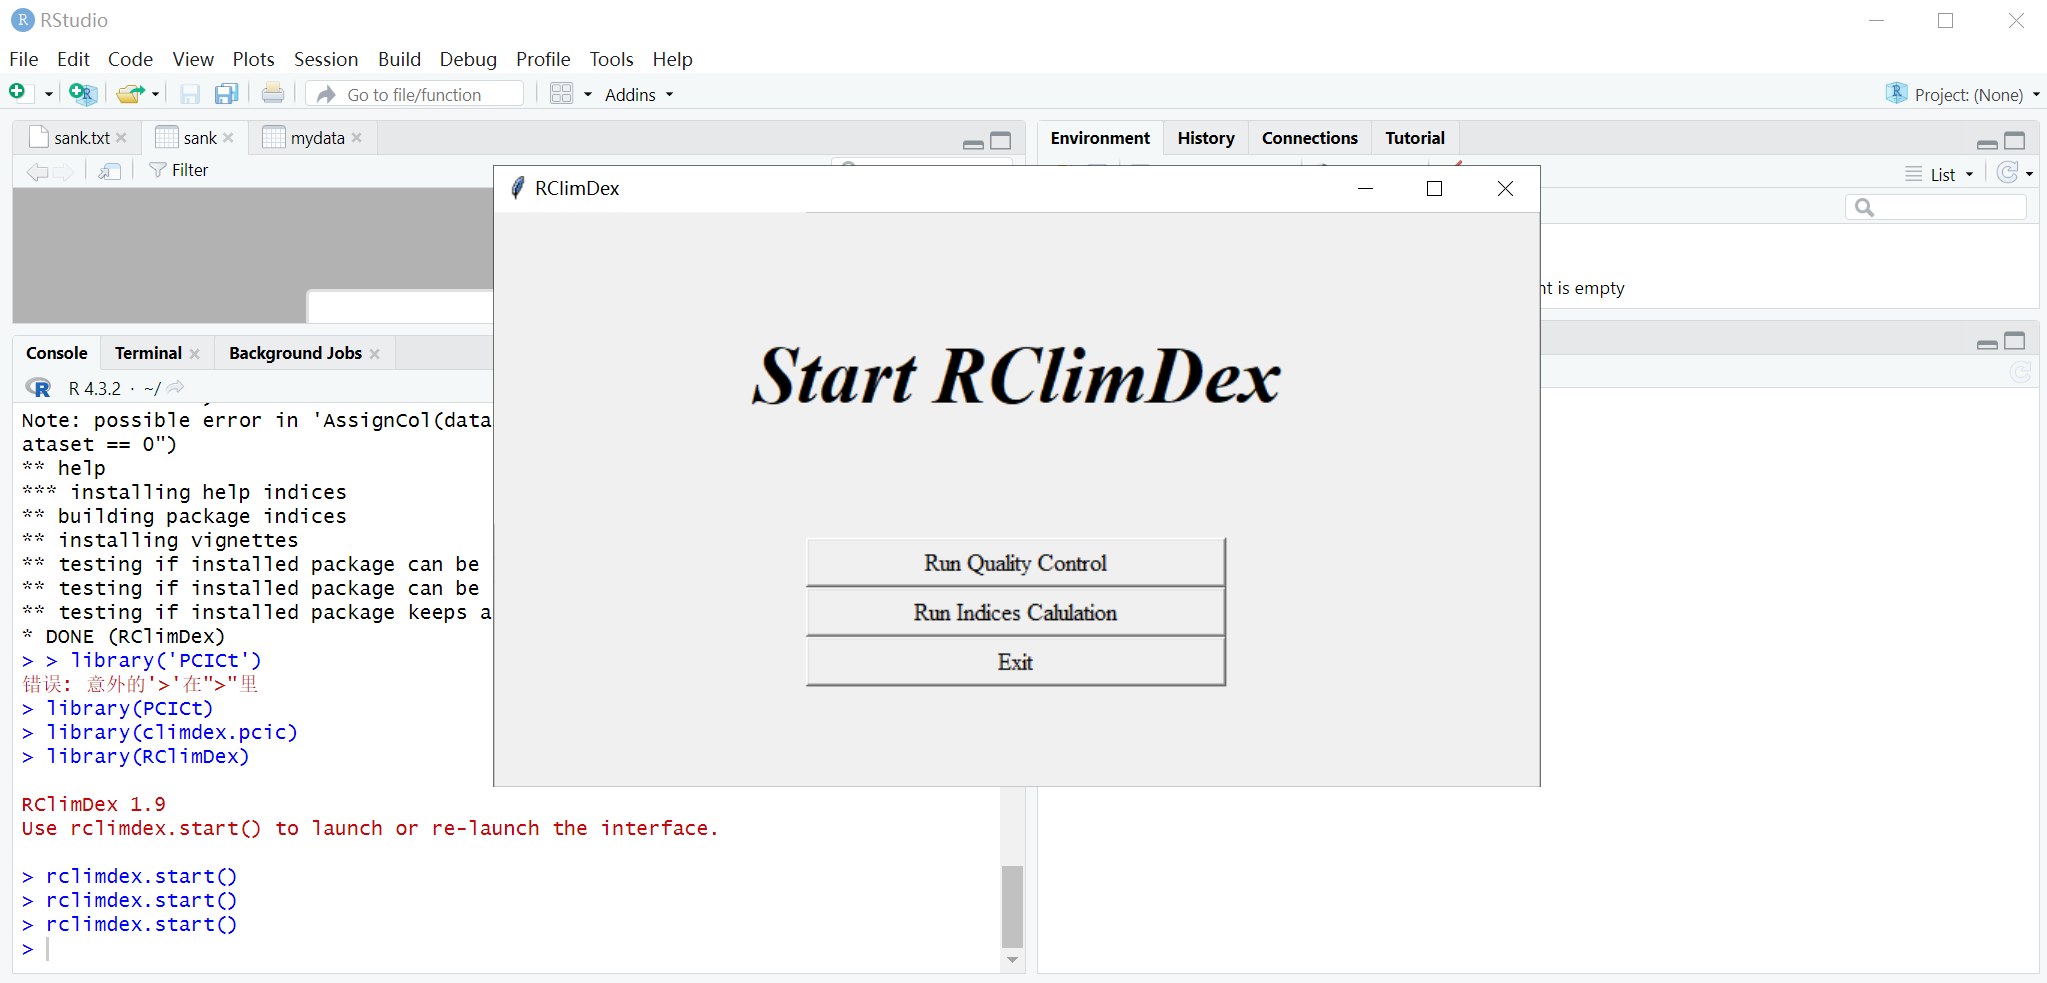Close the sank data tab

pyautogui.click(x=228, y=138)
